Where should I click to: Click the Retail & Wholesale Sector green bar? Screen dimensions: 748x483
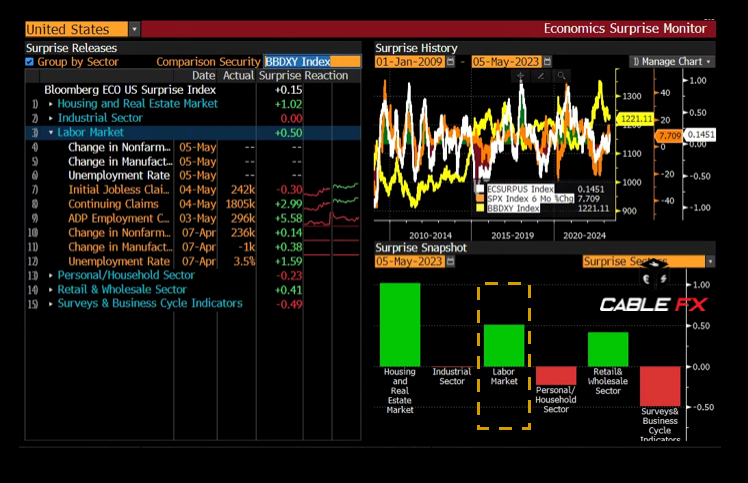click(608, 349)
